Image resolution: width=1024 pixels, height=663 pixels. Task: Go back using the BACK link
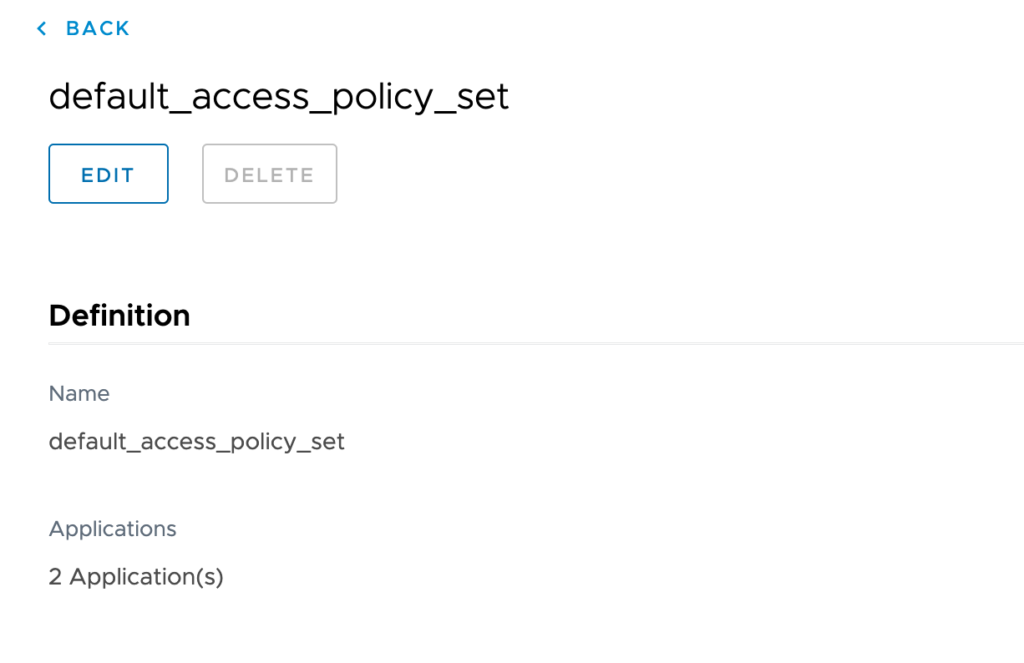pos(97,29)
